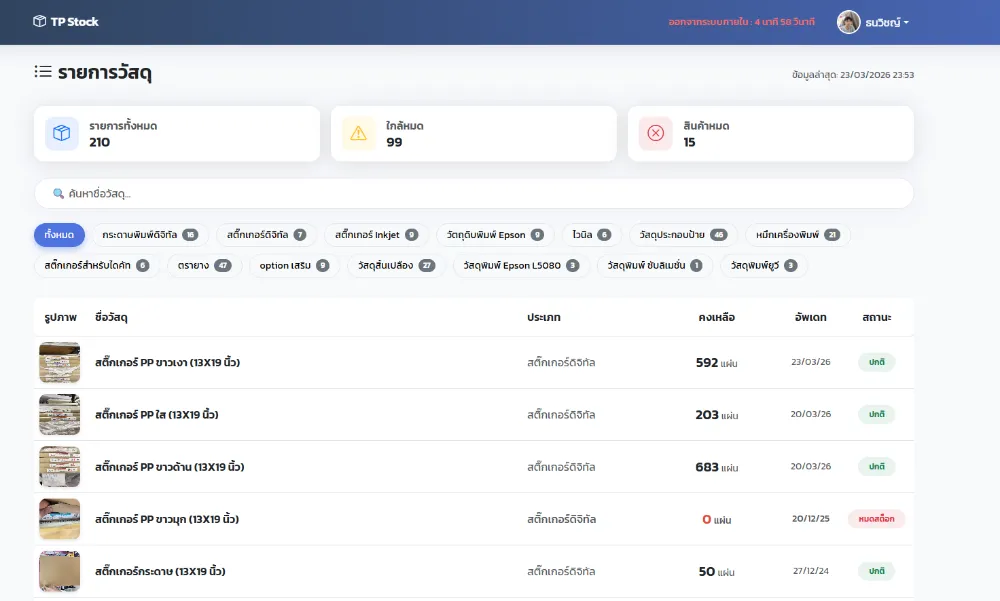Click the TP Stock box logo icon
The image size is (1000, 601).
(x=40, y=21)
